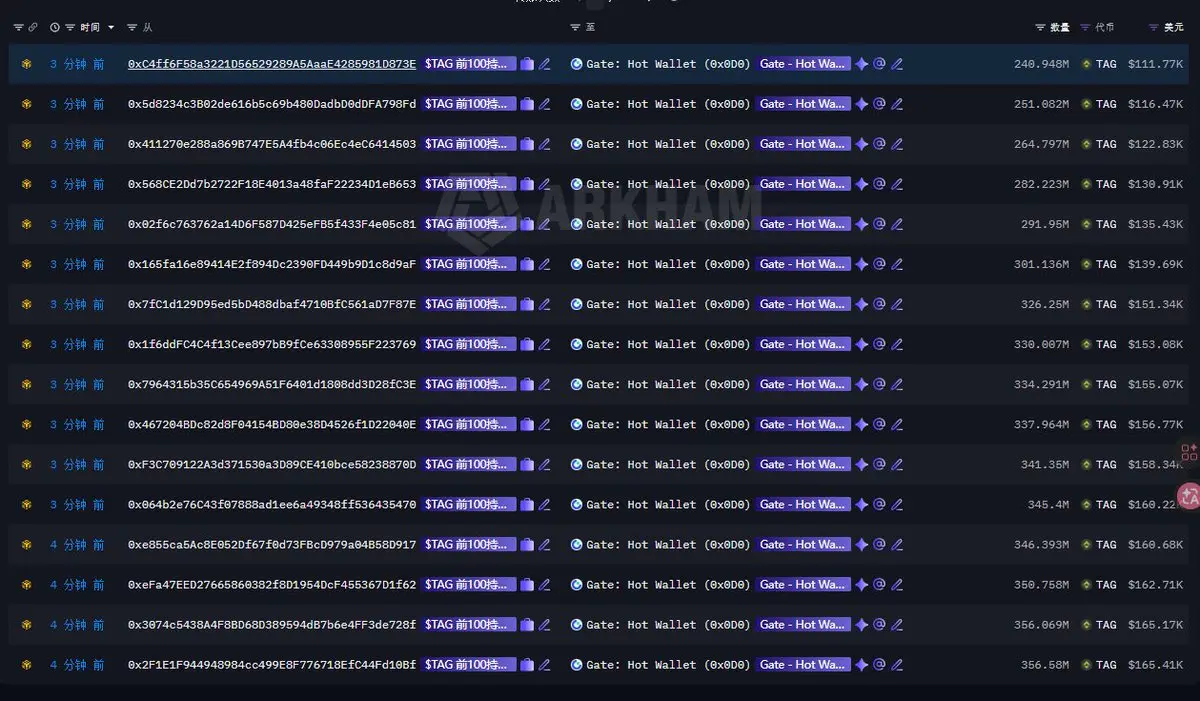The height and width of the screenshot is (701, 1200).
Task: Open sender address starting 0x3074c5438A4
Action: coord(272,624)
